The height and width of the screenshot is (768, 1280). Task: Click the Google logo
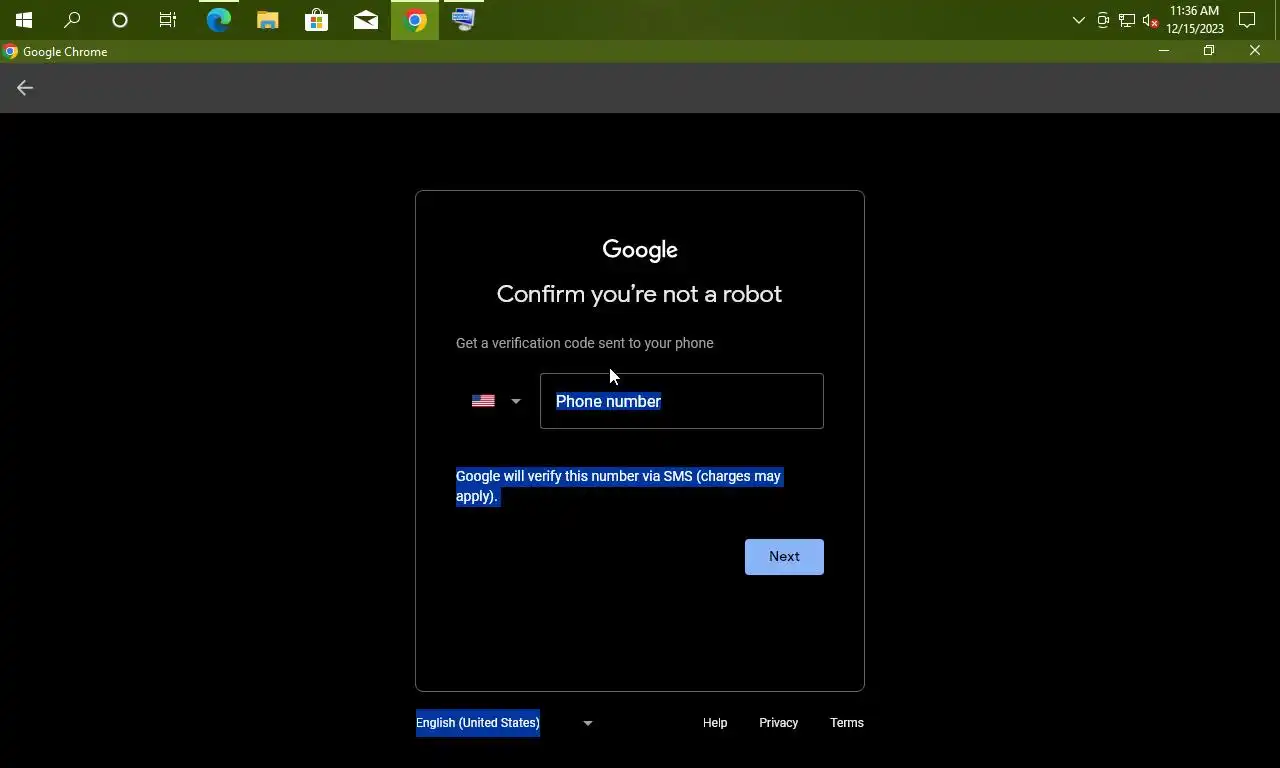point(640,250)
